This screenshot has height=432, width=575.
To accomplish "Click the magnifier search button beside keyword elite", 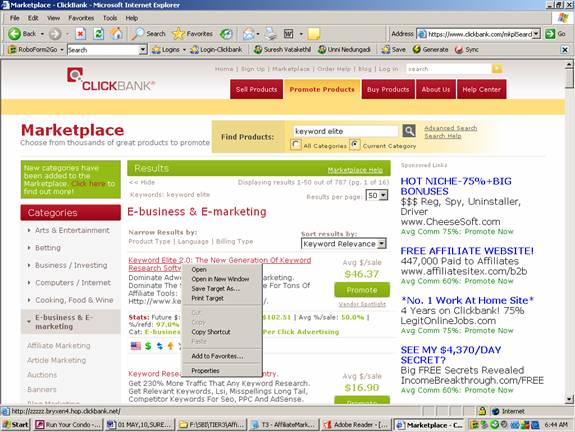I will pyautogui.click(x=409, y=131).
